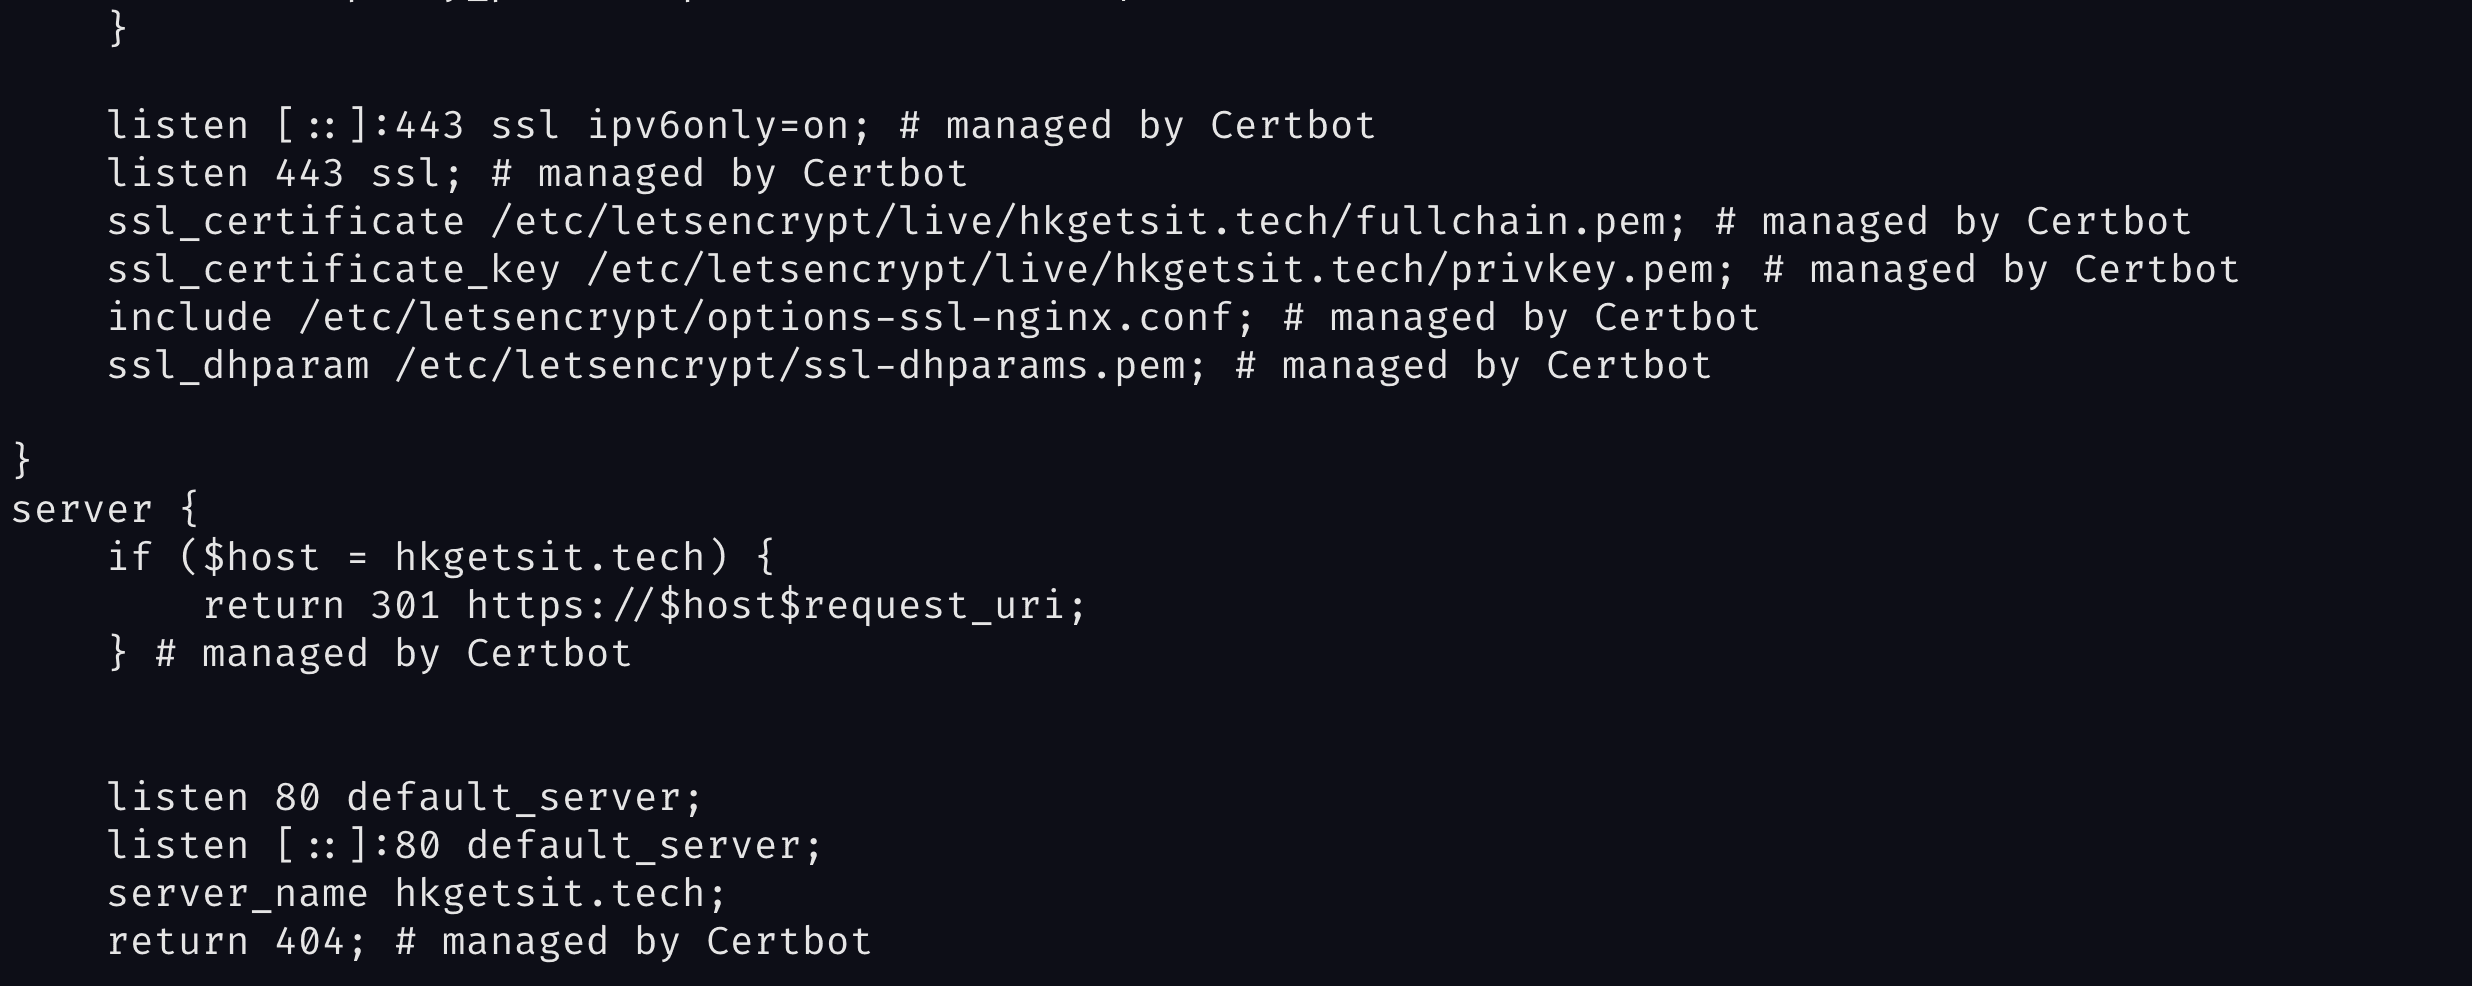
Task: Click 'listen [::]:80 default_server;' line
Action: [x=465, y=846]
